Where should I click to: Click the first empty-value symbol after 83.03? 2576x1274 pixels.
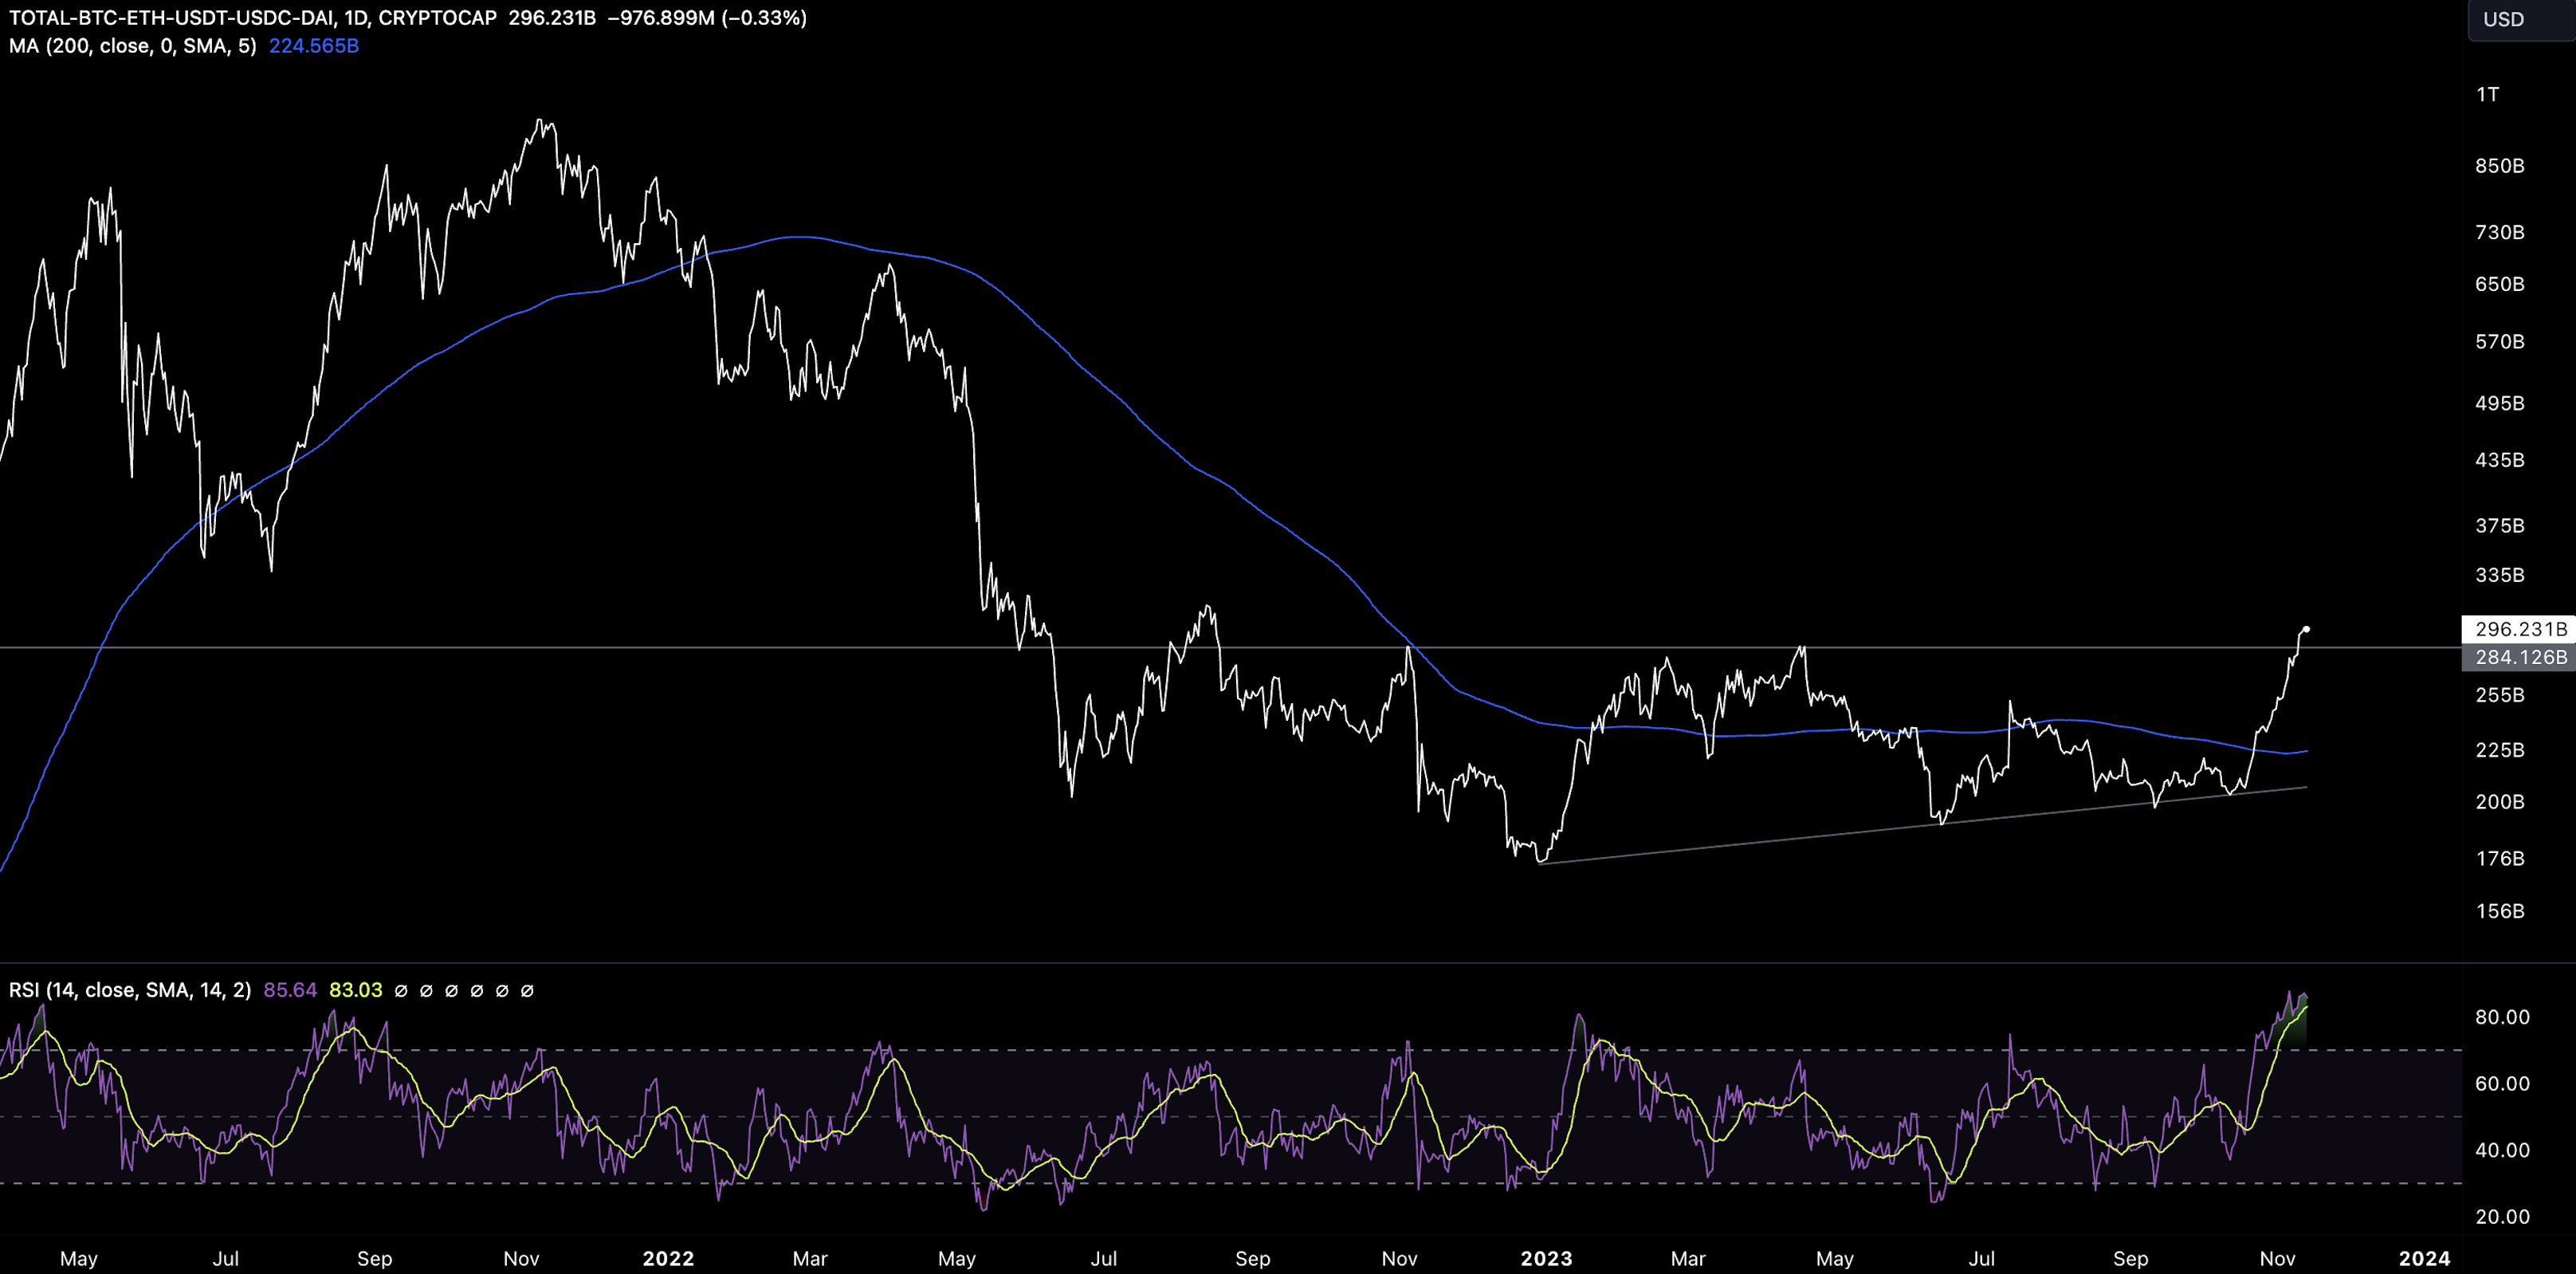(401, 991)
